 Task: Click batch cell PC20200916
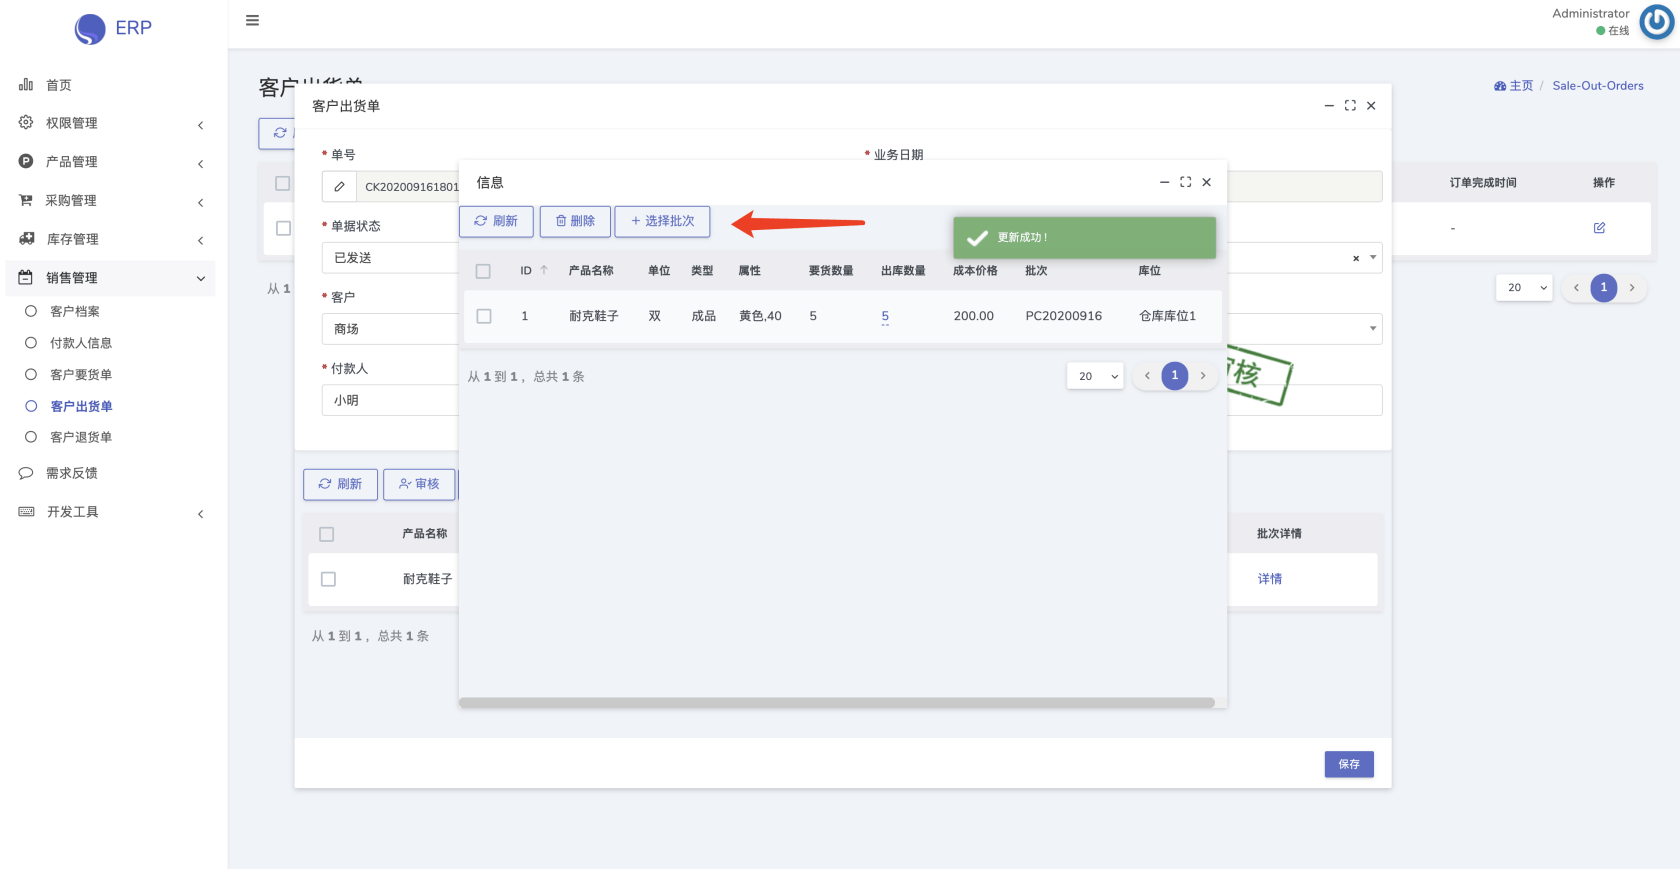[x=1064, y=316]
